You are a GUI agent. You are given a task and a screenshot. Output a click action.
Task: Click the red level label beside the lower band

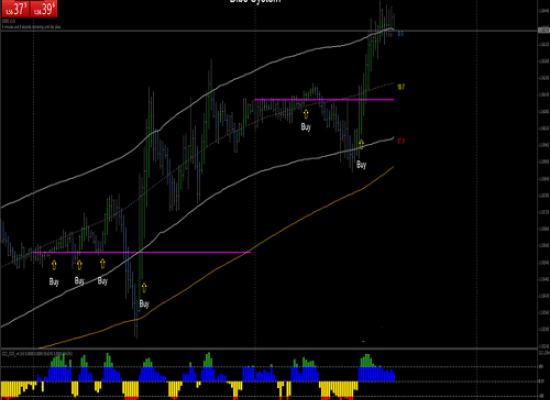coord(401,141)
